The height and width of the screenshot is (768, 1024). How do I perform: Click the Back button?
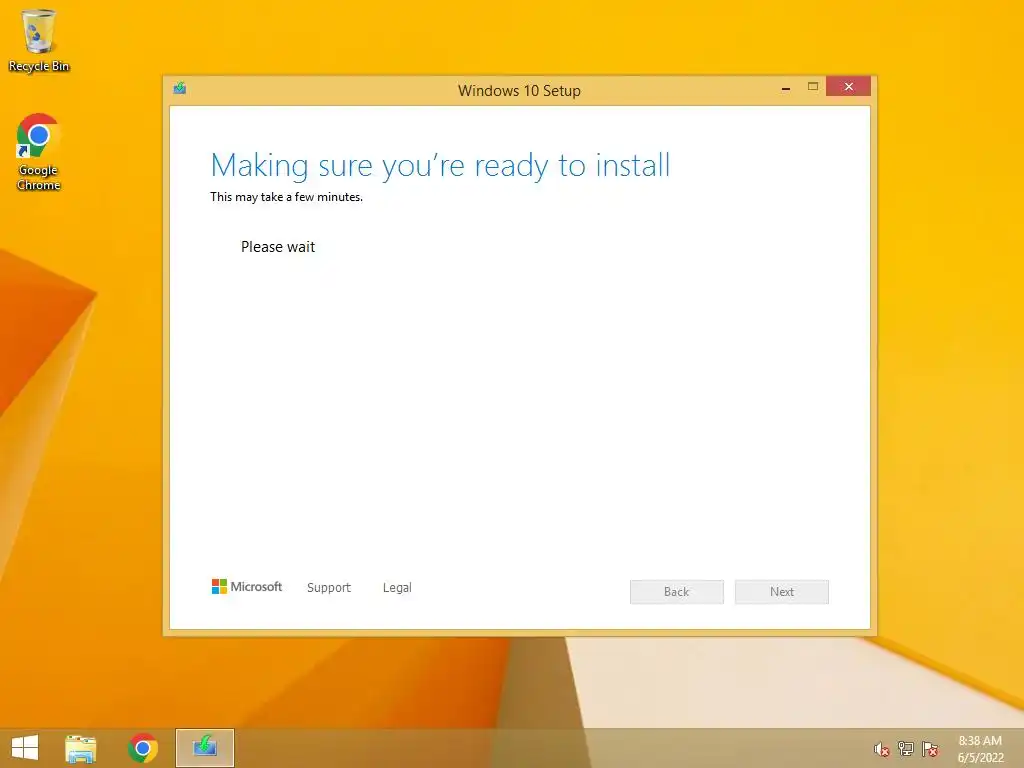tap(677, 592)
